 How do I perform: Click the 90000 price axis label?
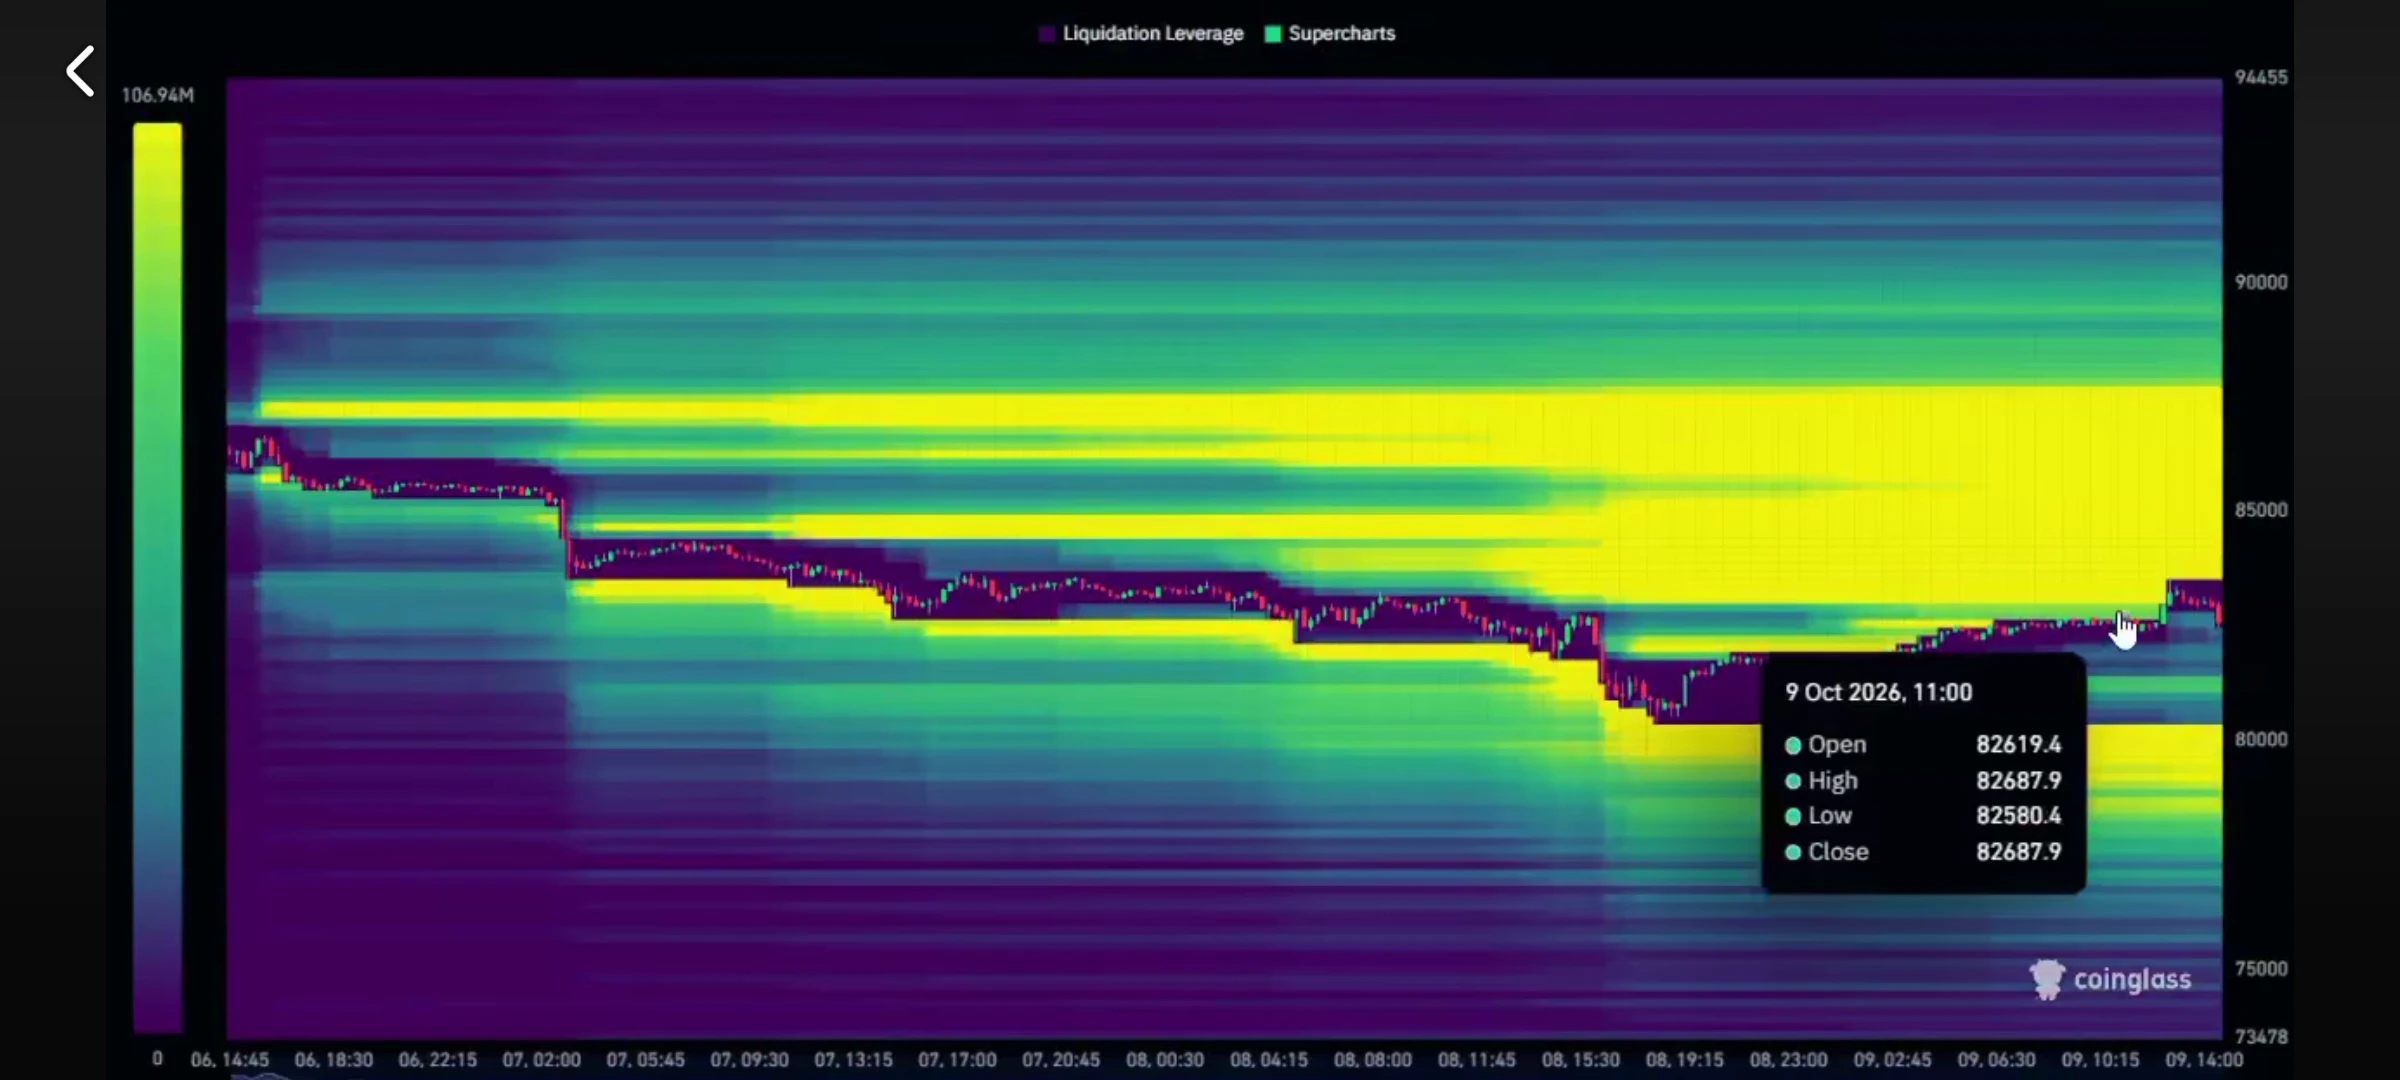[2261, 282]
